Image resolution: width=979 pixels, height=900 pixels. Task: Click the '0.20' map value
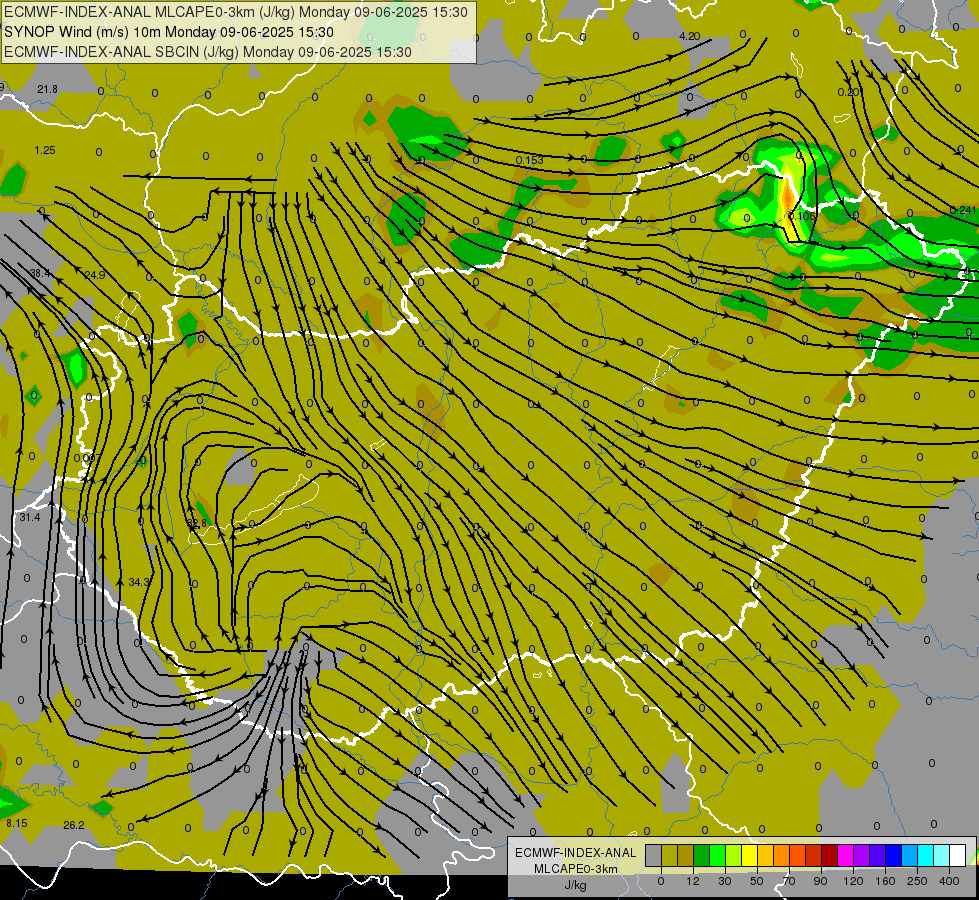[848, 92]
